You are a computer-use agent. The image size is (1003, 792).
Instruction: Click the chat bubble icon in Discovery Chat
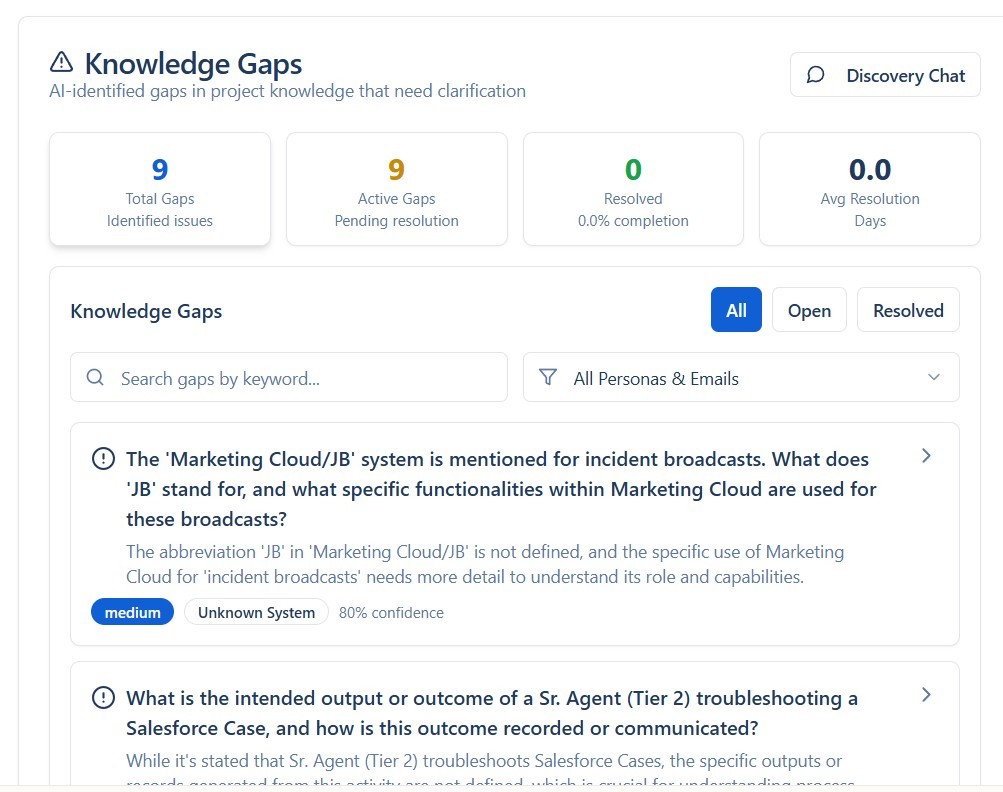[x=815, y=75]
